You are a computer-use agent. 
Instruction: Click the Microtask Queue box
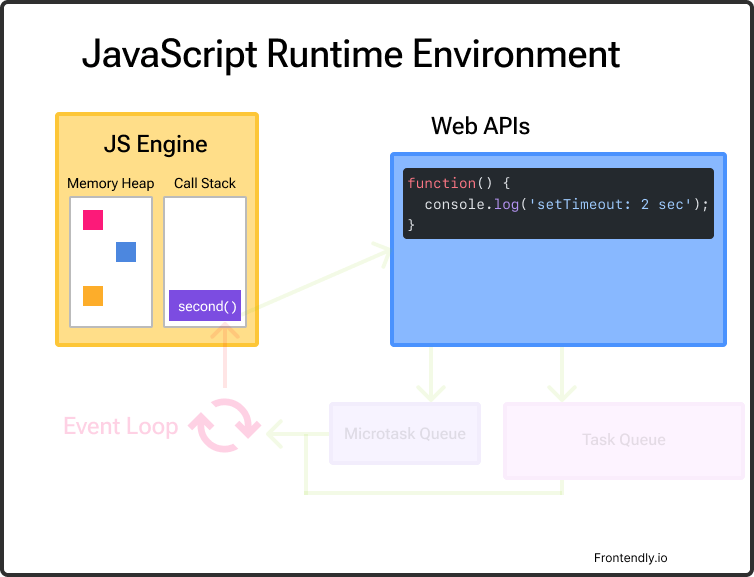click(x=405, y=434)
